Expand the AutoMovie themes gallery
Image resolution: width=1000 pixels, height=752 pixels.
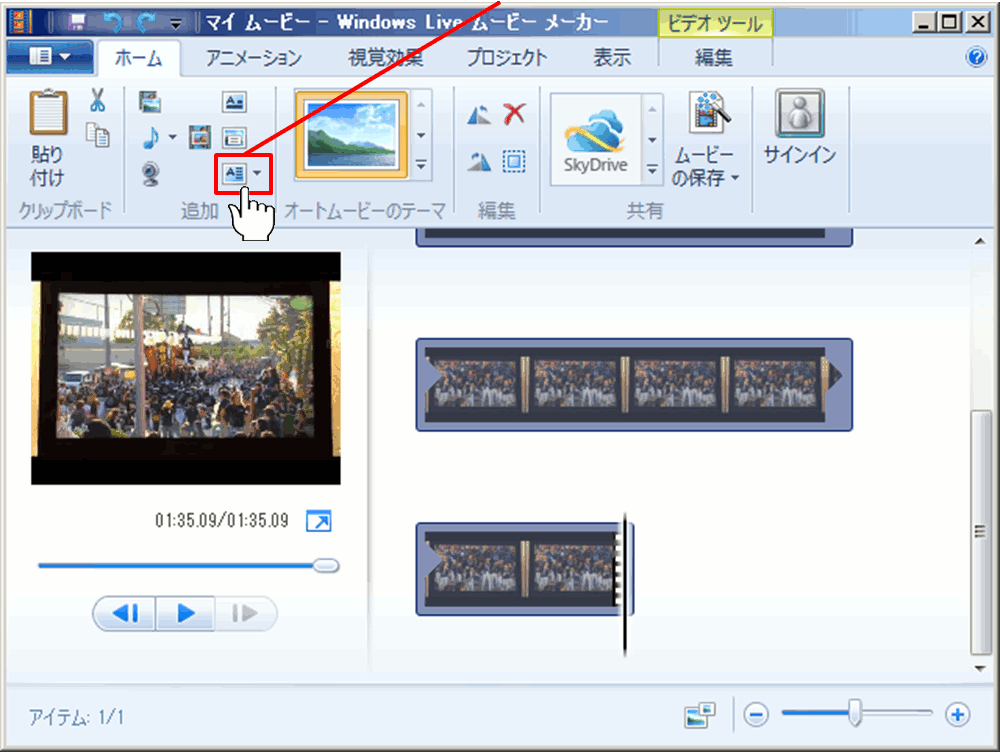click(x=421, y=166)
